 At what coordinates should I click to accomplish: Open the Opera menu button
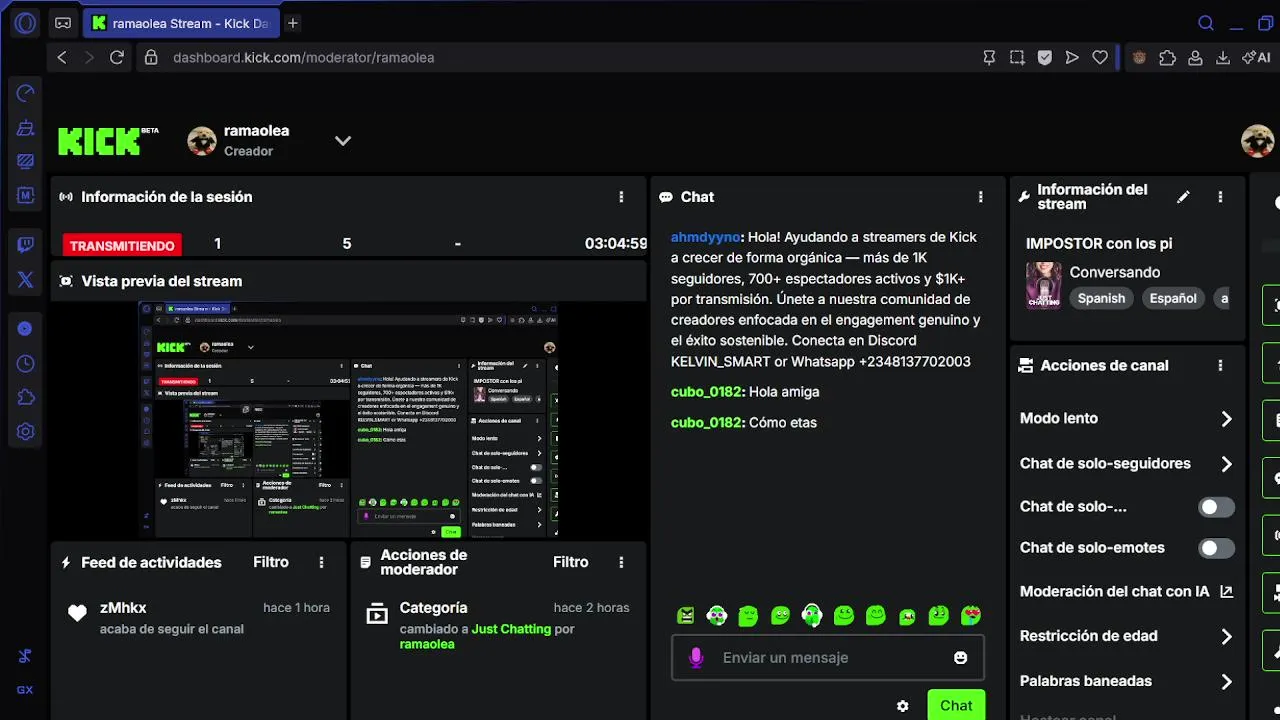click(x=25, y=23)
